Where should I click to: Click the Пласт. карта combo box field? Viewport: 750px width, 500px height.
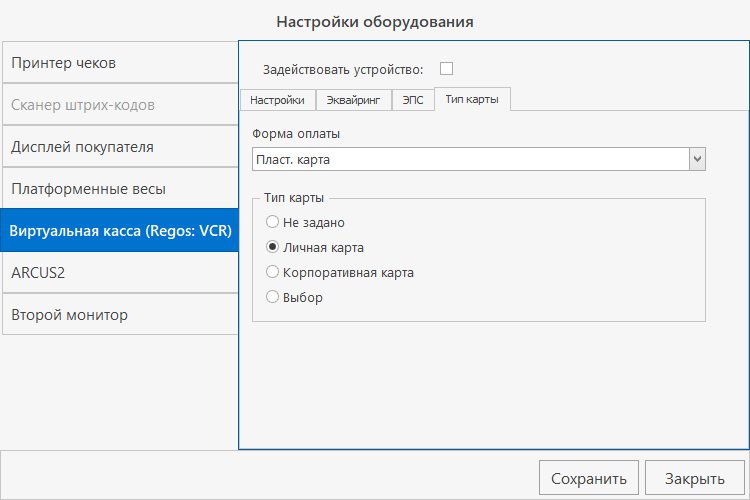click(x=470, y=159)
